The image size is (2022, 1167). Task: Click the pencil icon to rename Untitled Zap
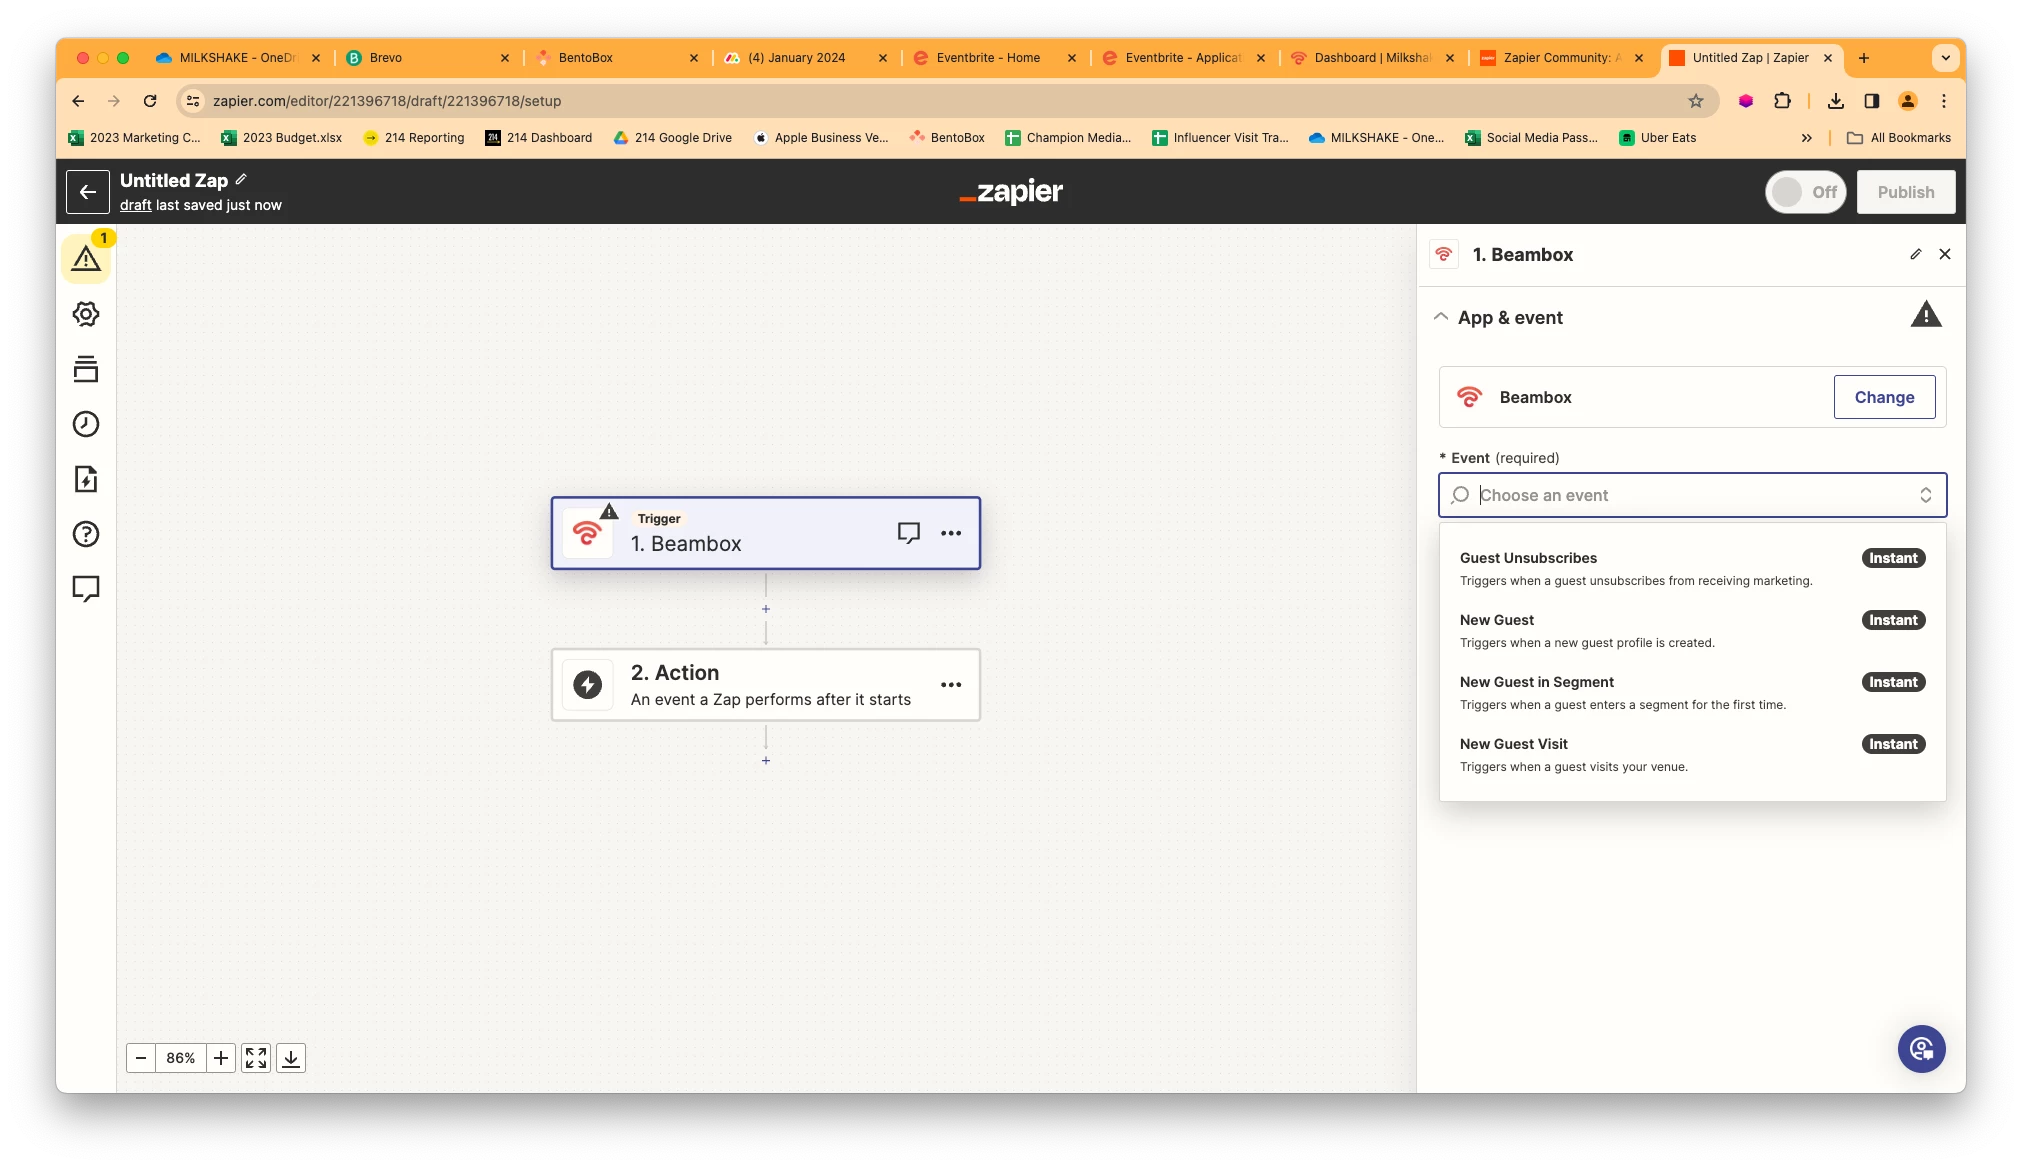pyautogui.click(x=241, y=180)
